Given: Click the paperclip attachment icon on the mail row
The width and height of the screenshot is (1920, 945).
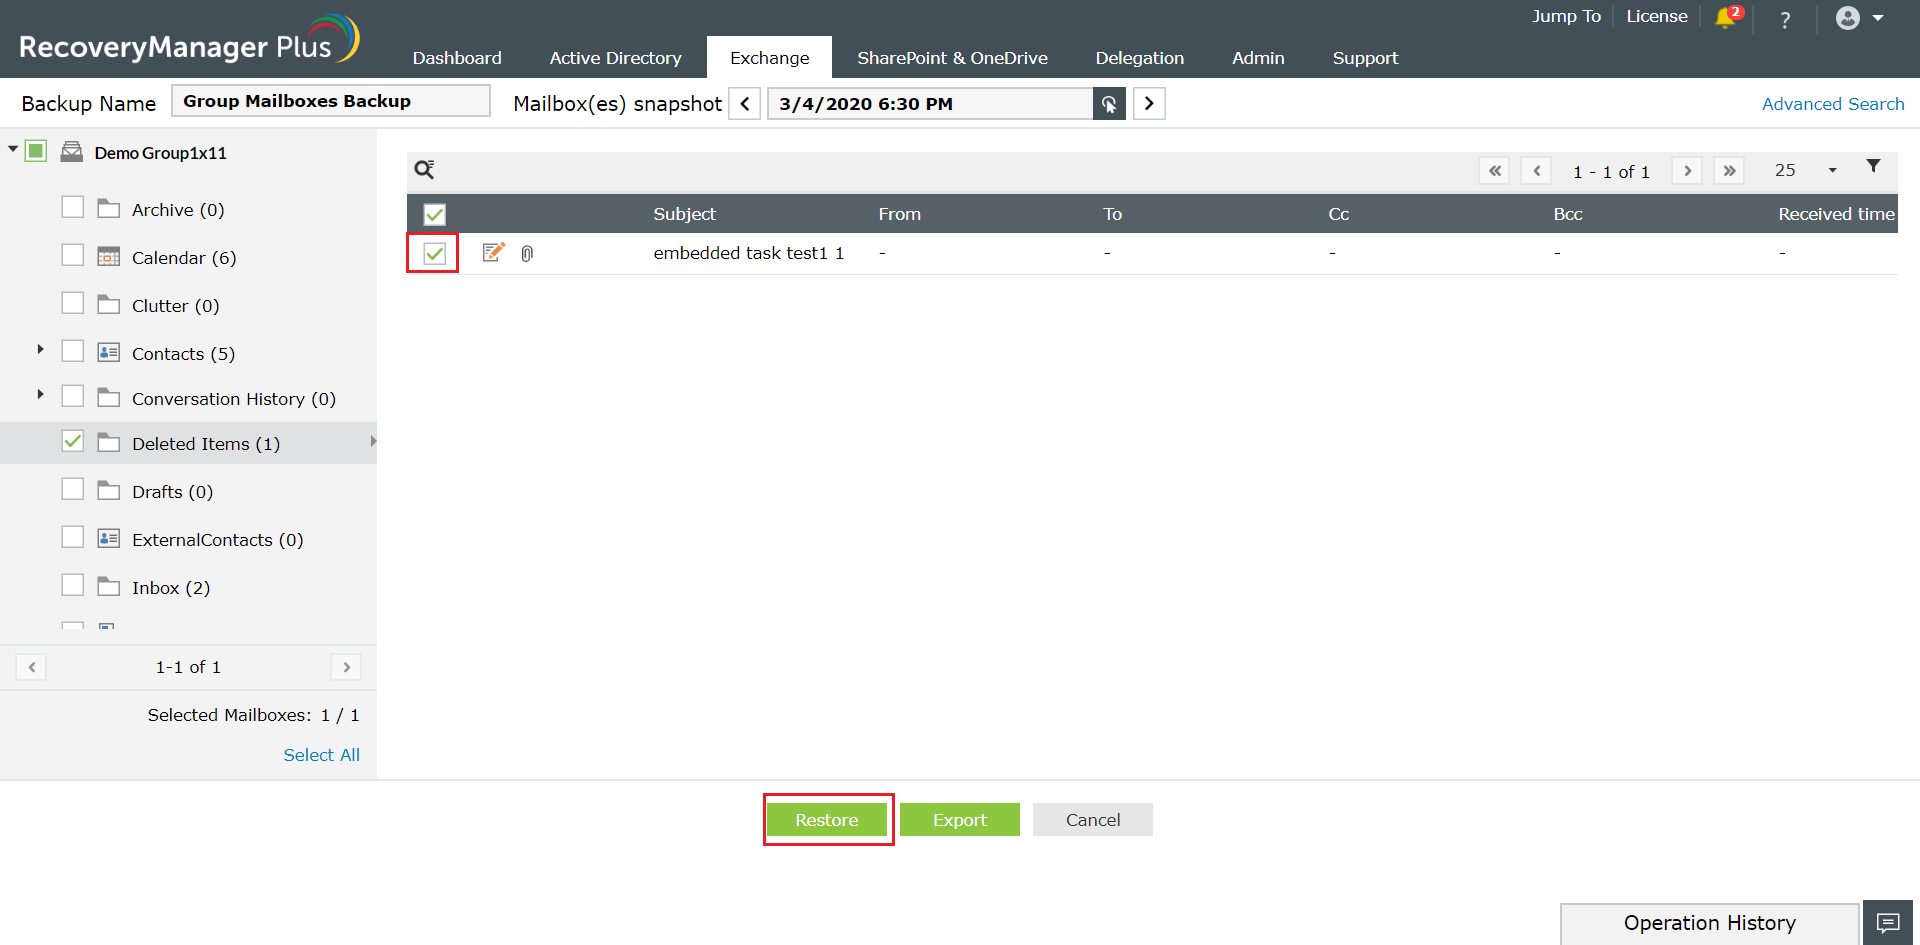Looking at the screenshot, I should (x=527, y=253).
